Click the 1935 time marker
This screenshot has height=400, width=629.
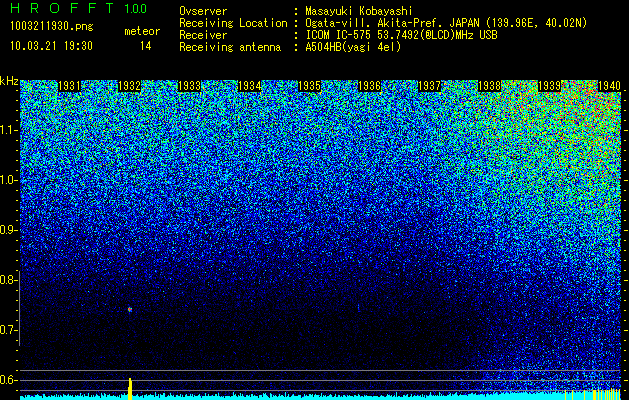tap(309, 86)
